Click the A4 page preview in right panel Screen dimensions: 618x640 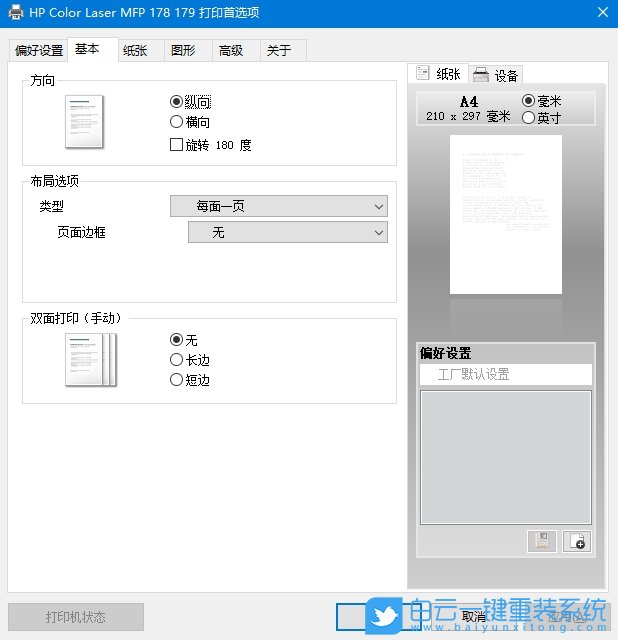506,214
